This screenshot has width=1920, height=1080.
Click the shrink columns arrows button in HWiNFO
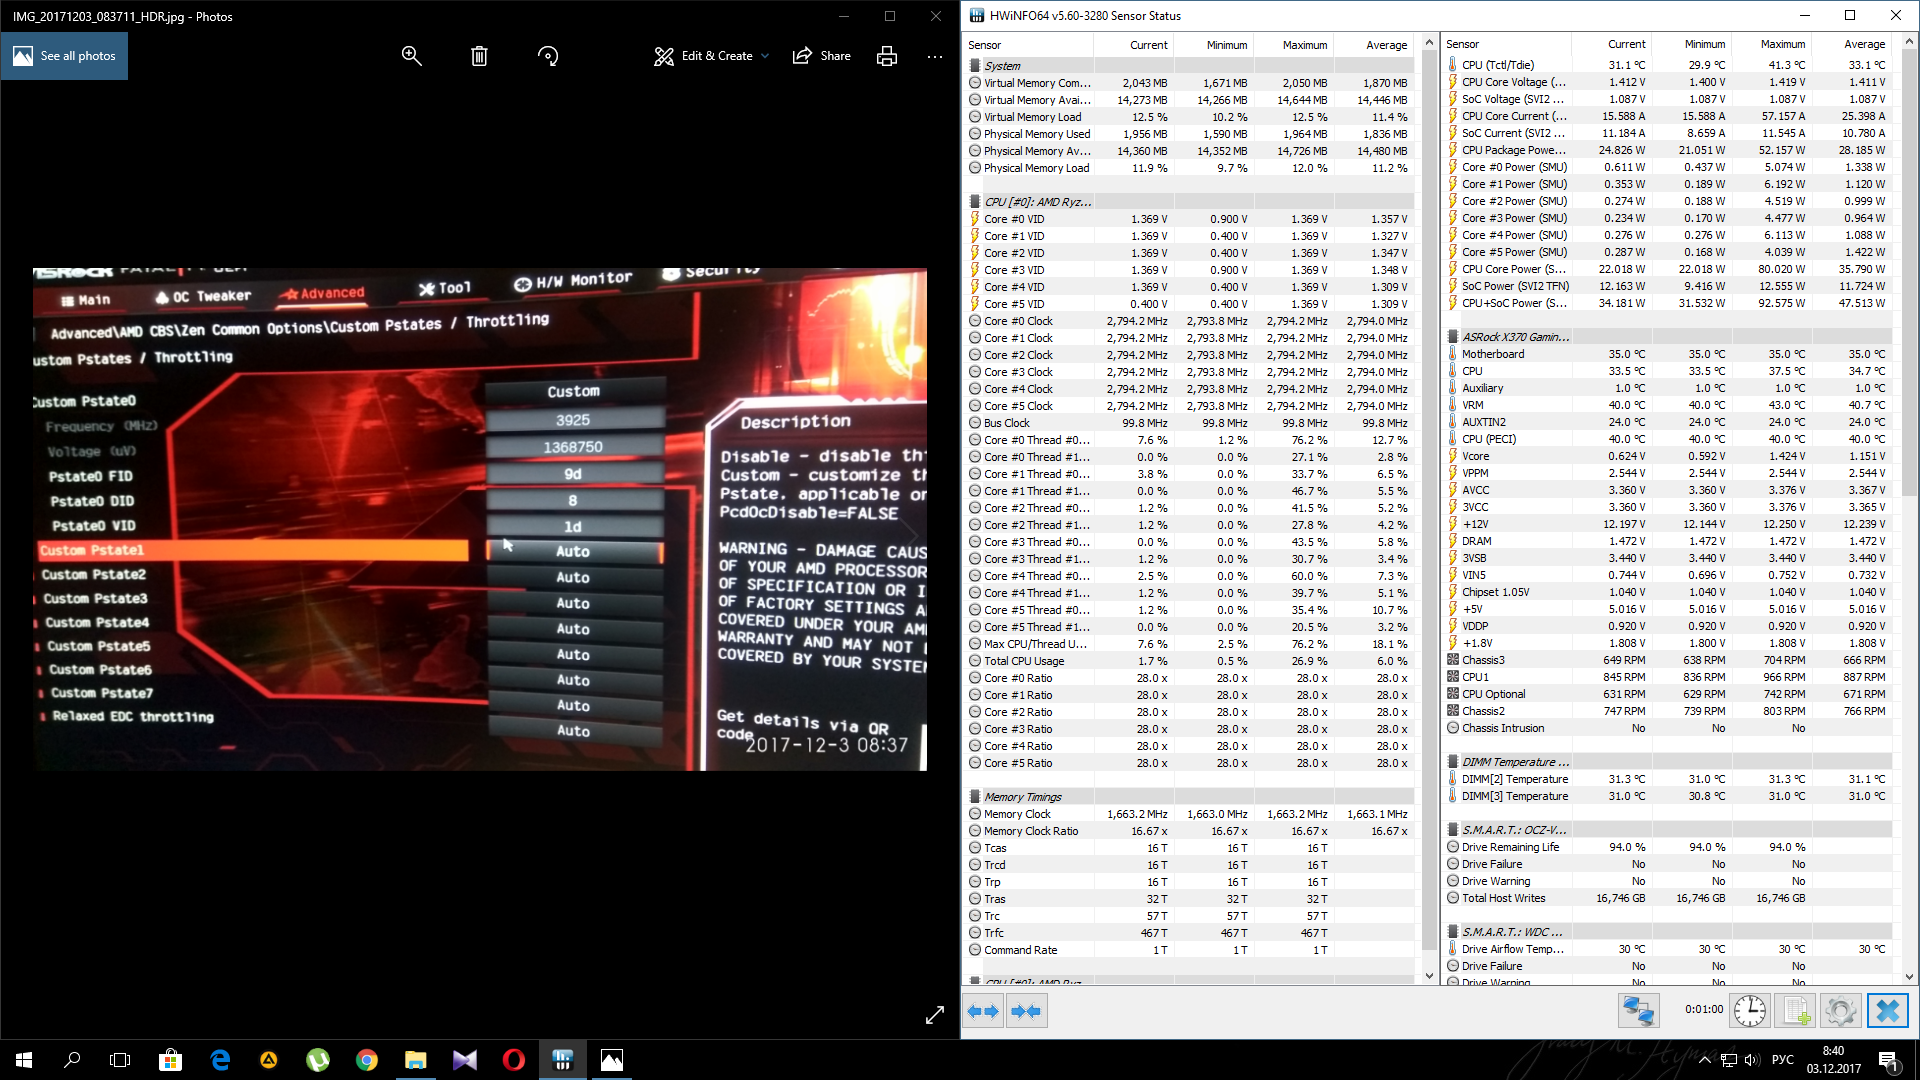(1026, 1011)
